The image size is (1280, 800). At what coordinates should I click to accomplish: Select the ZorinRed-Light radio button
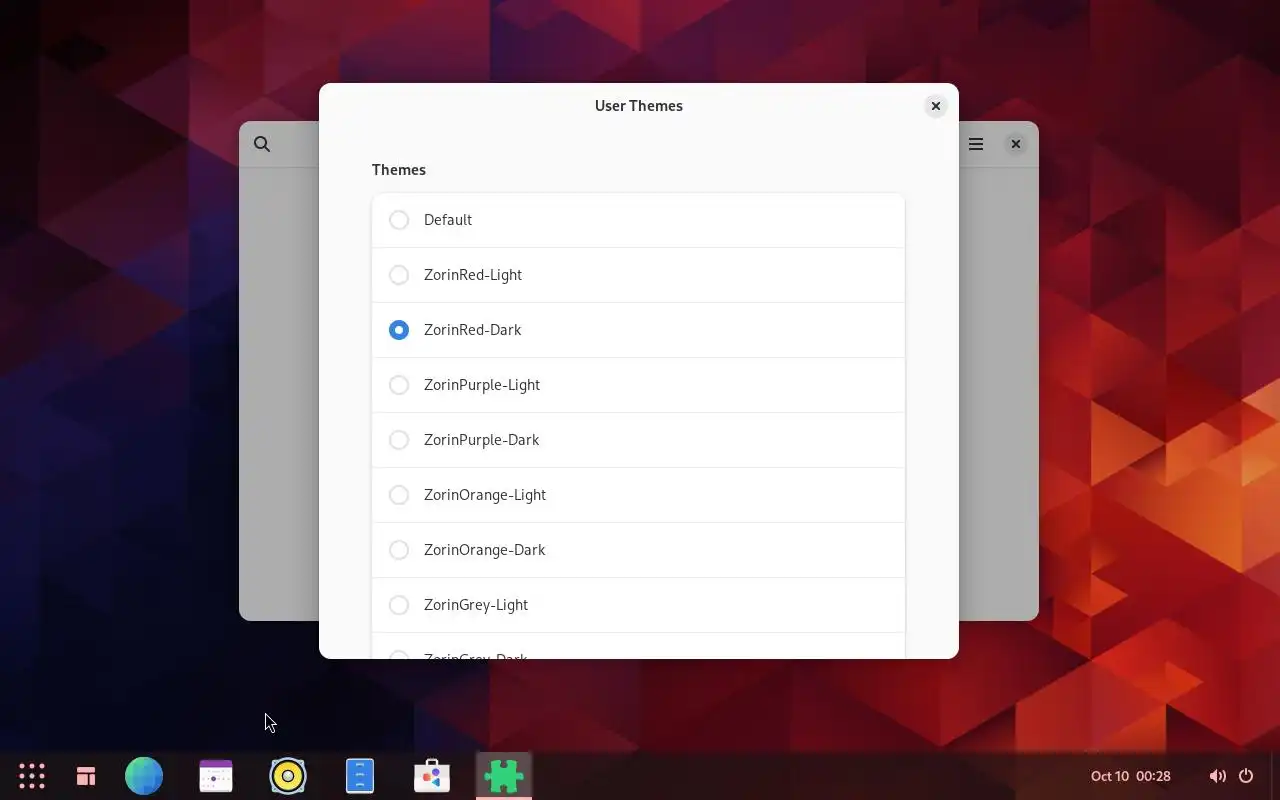pyautogui.click(x=399, y=275)
